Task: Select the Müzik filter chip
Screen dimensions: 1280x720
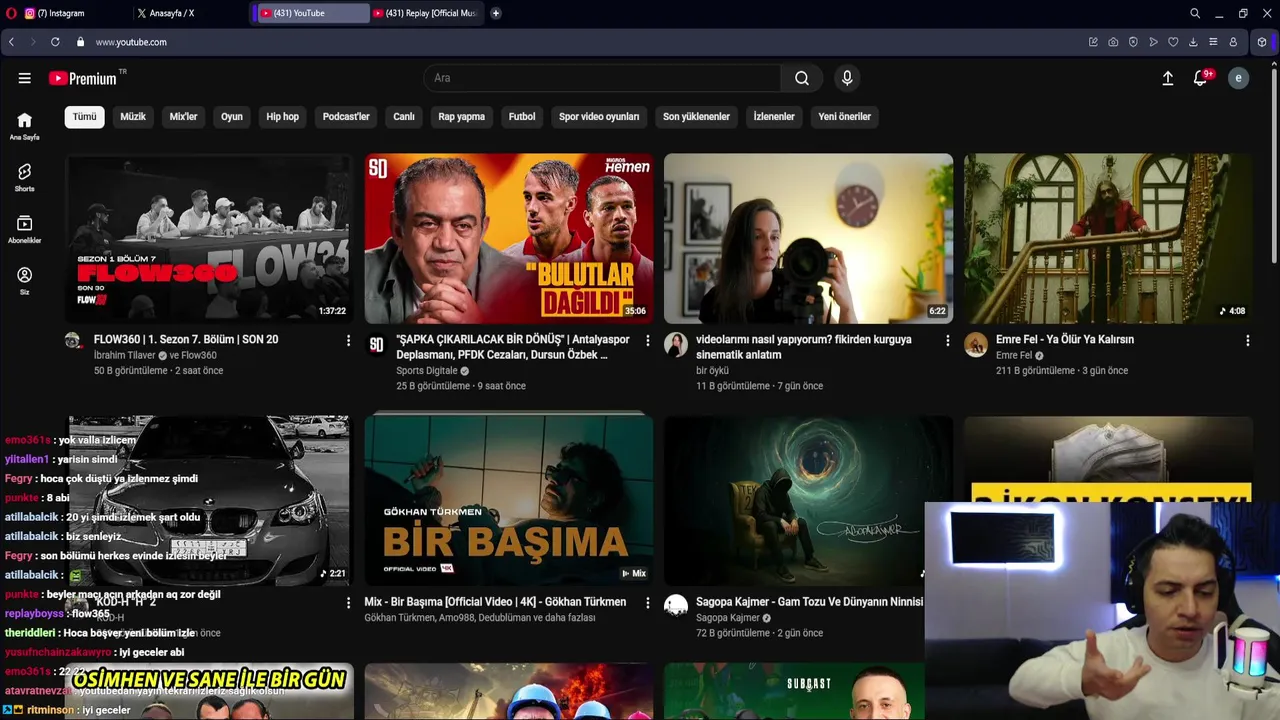Action: pos(133,116)
